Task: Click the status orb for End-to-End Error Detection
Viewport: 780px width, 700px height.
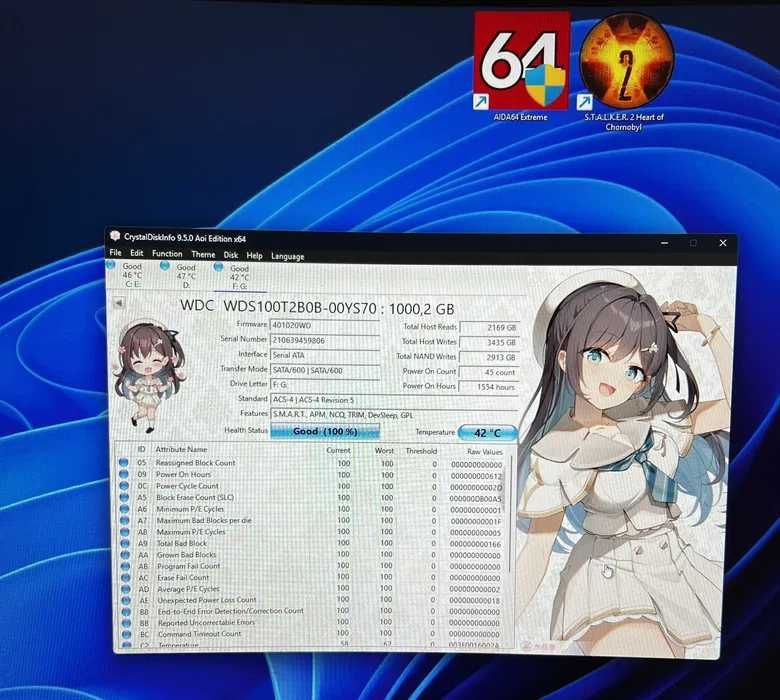Action: click(126, 611)
